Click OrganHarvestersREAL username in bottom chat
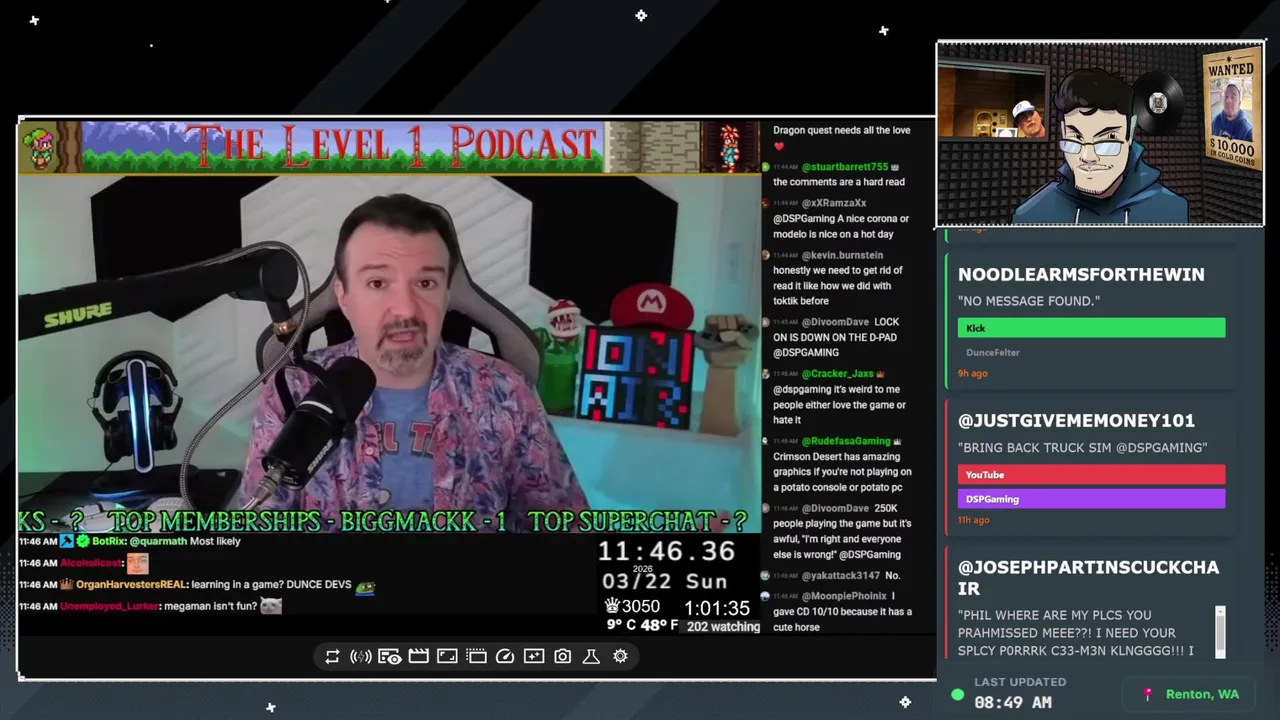 130,585
